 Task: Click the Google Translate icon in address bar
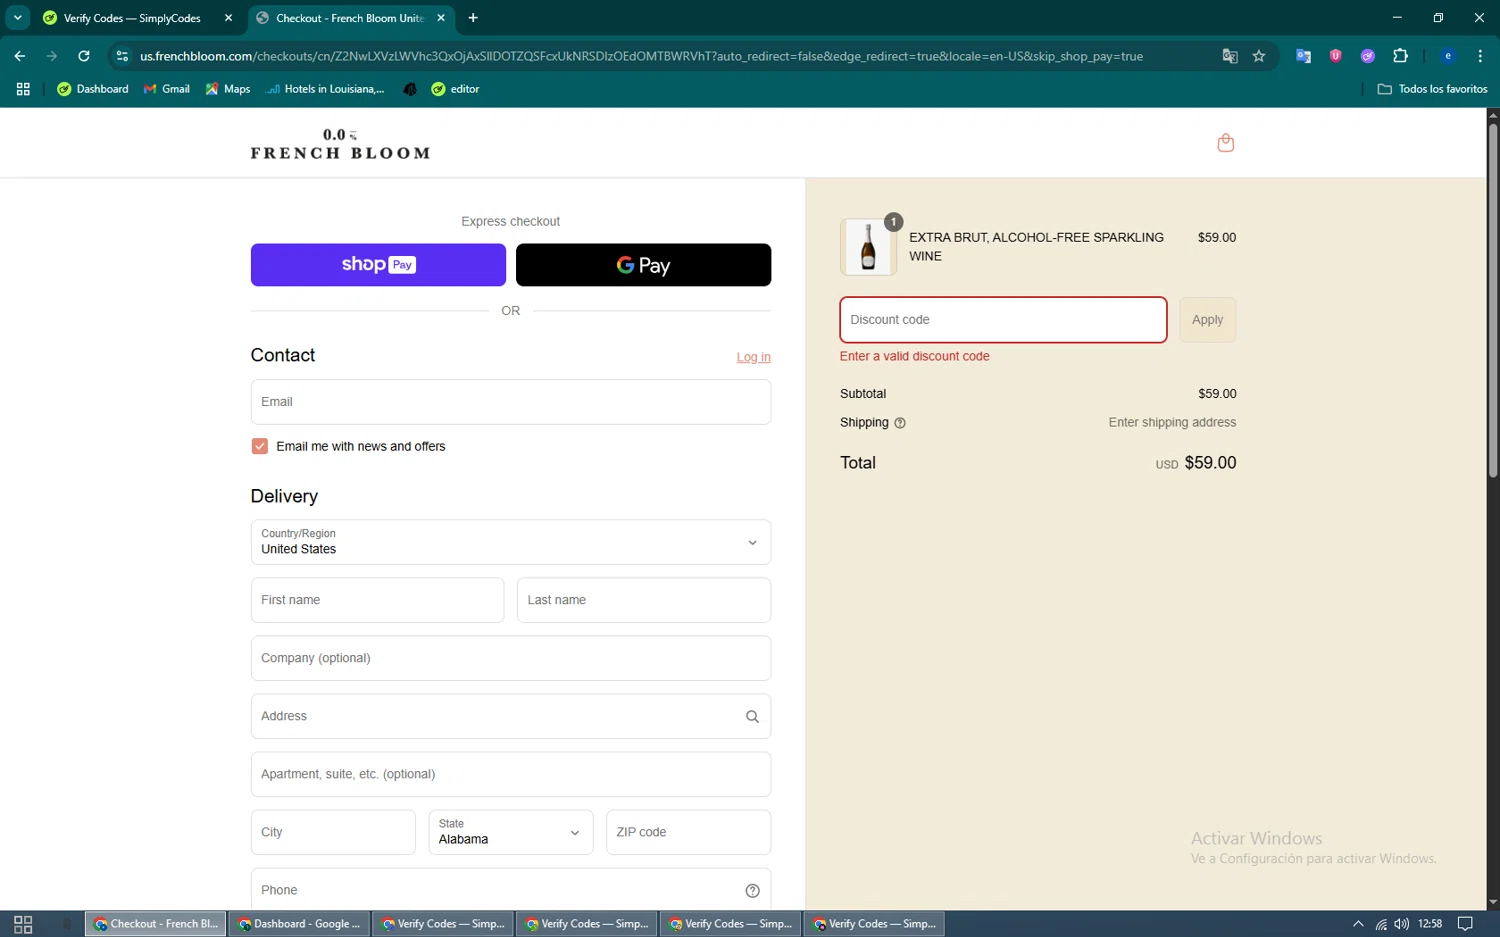[x=1230, y=56]
